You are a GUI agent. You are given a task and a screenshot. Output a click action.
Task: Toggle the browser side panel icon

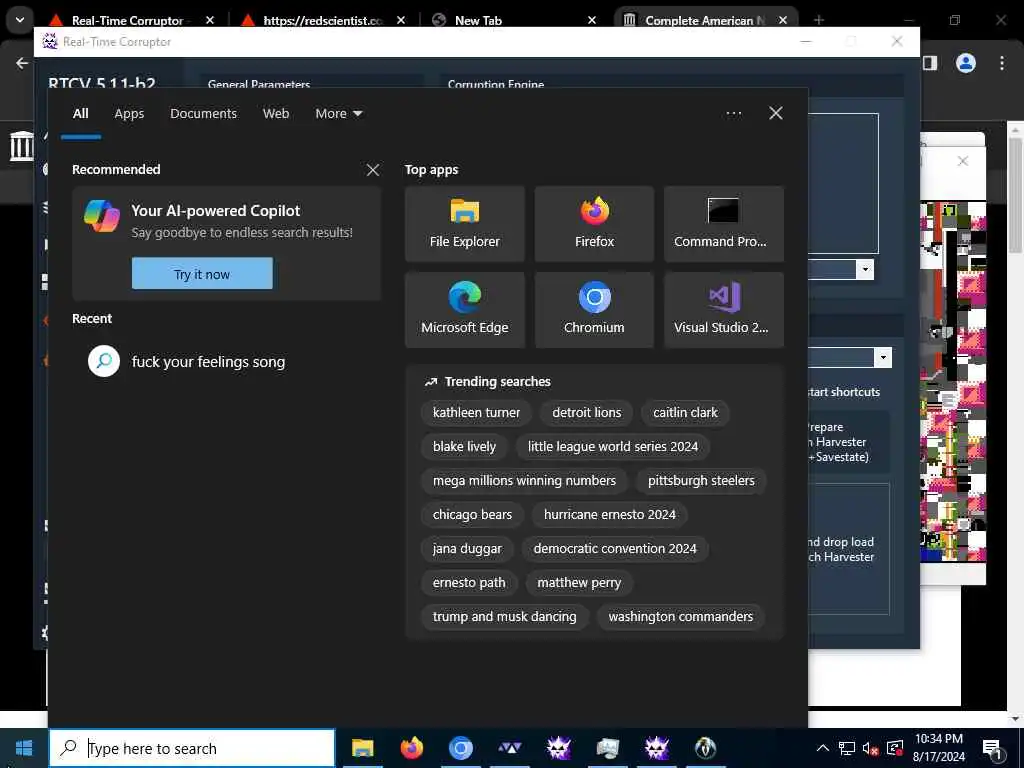[930, 63]
